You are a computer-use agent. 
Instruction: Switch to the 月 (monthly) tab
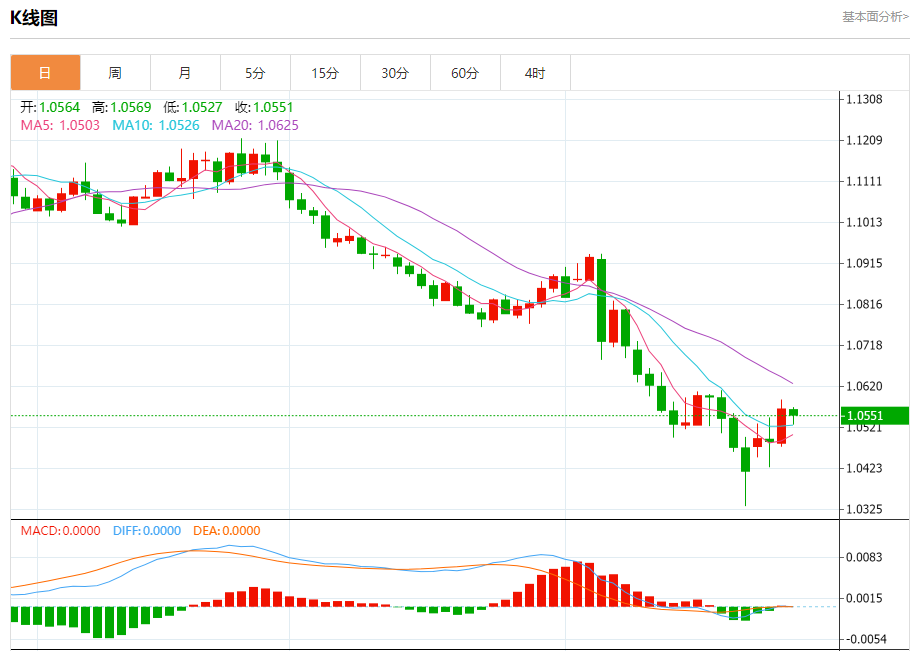point(185,73)
